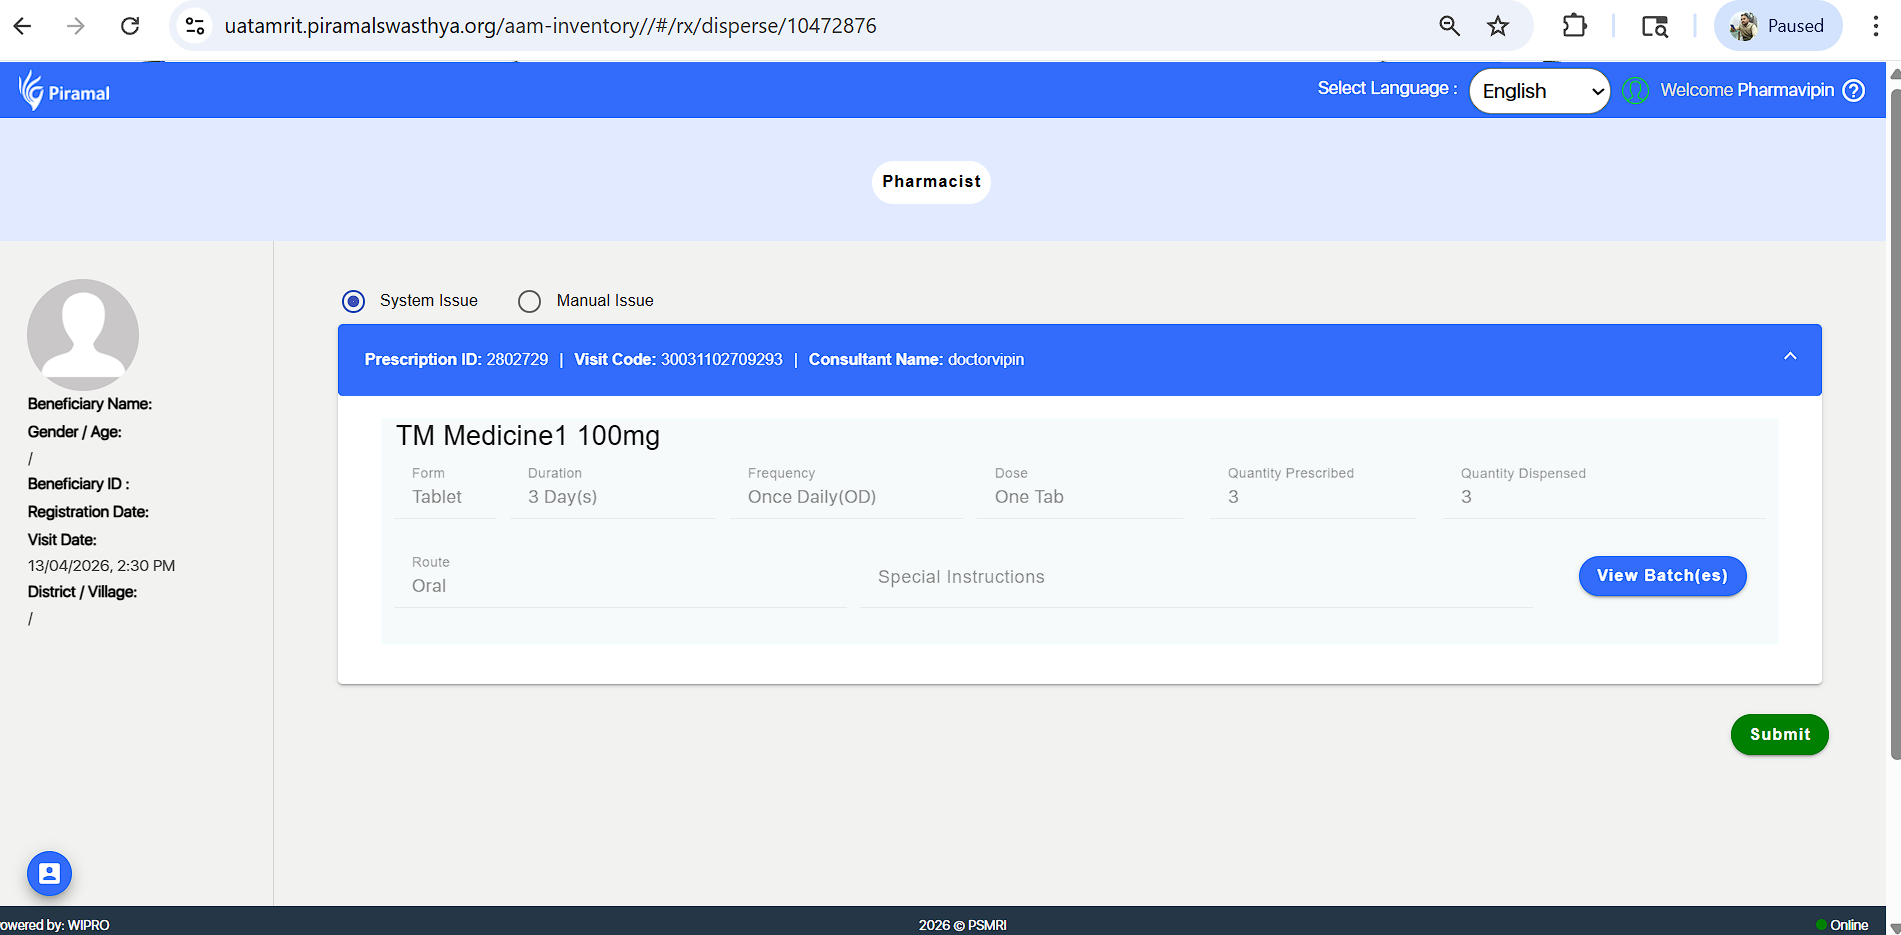Open the Select Language dropdown
The height and width of the screenshot is (935, 1901).
[1539, 91]
